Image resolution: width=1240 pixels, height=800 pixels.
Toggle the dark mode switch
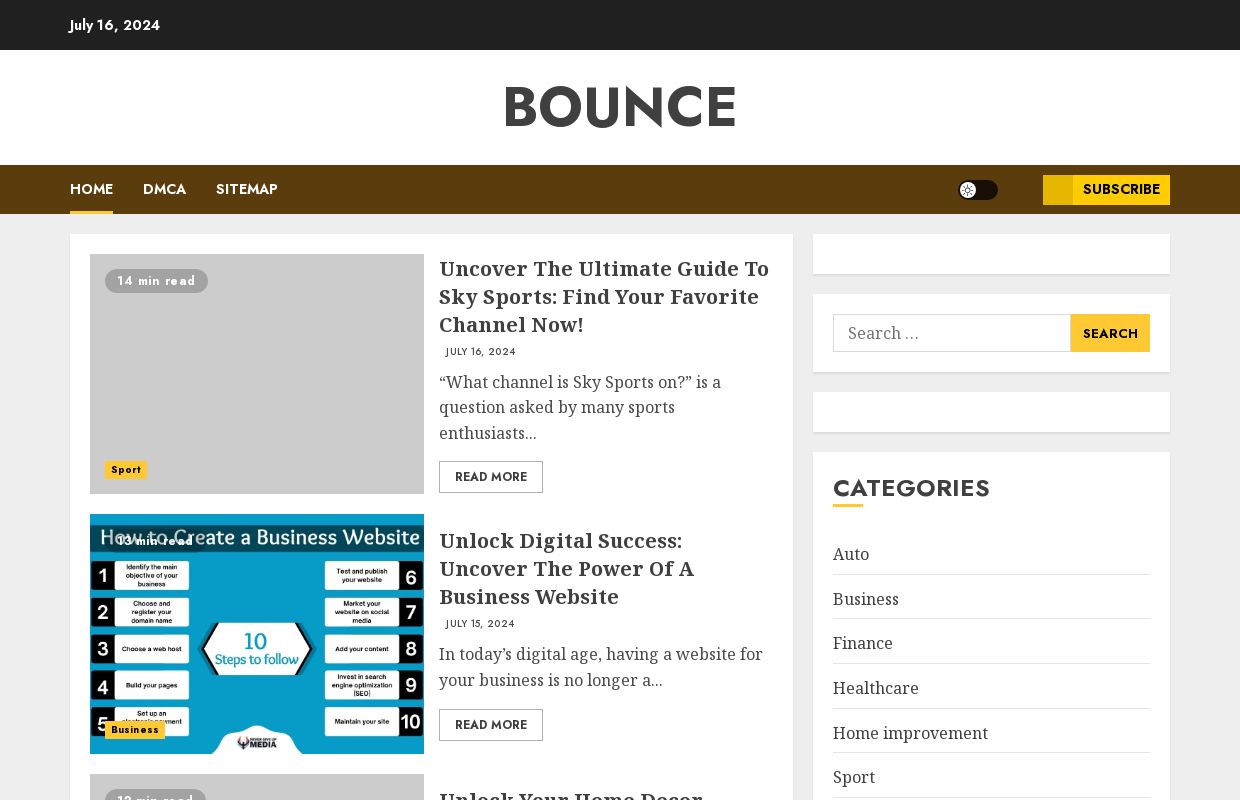(978, 190)
